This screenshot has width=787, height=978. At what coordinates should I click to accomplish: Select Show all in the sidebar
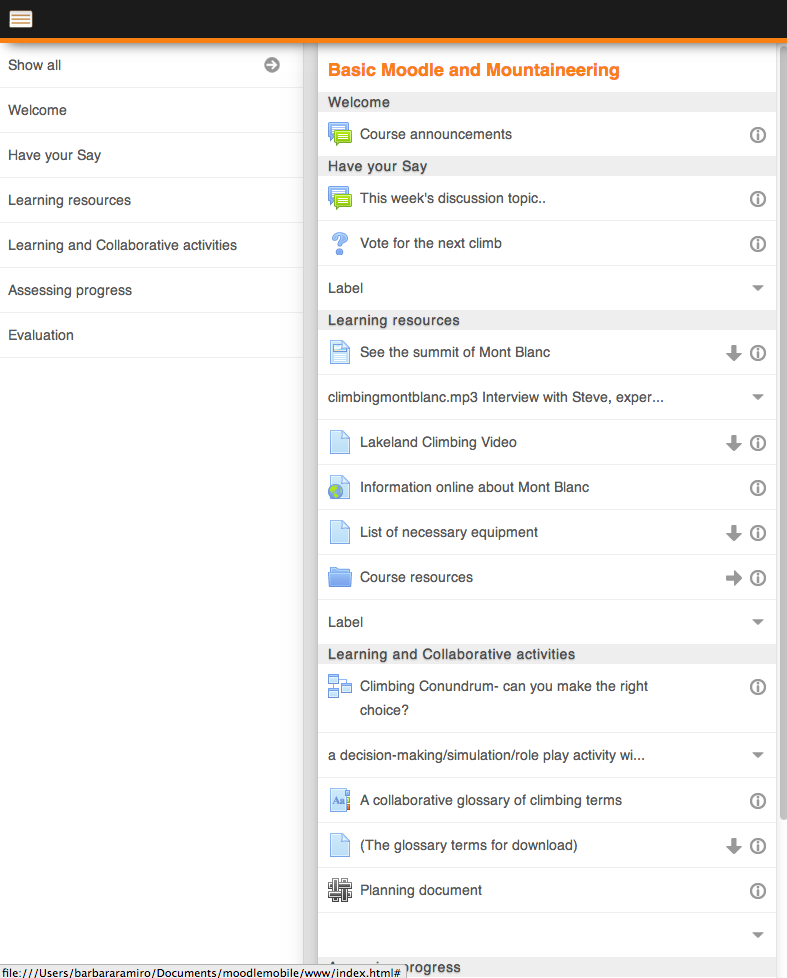pyautogui.click(x=152, y=65)
